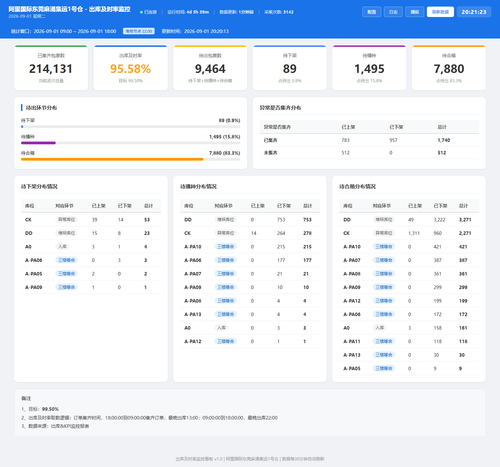Select the KPI card showing 89

coord(290,68)
